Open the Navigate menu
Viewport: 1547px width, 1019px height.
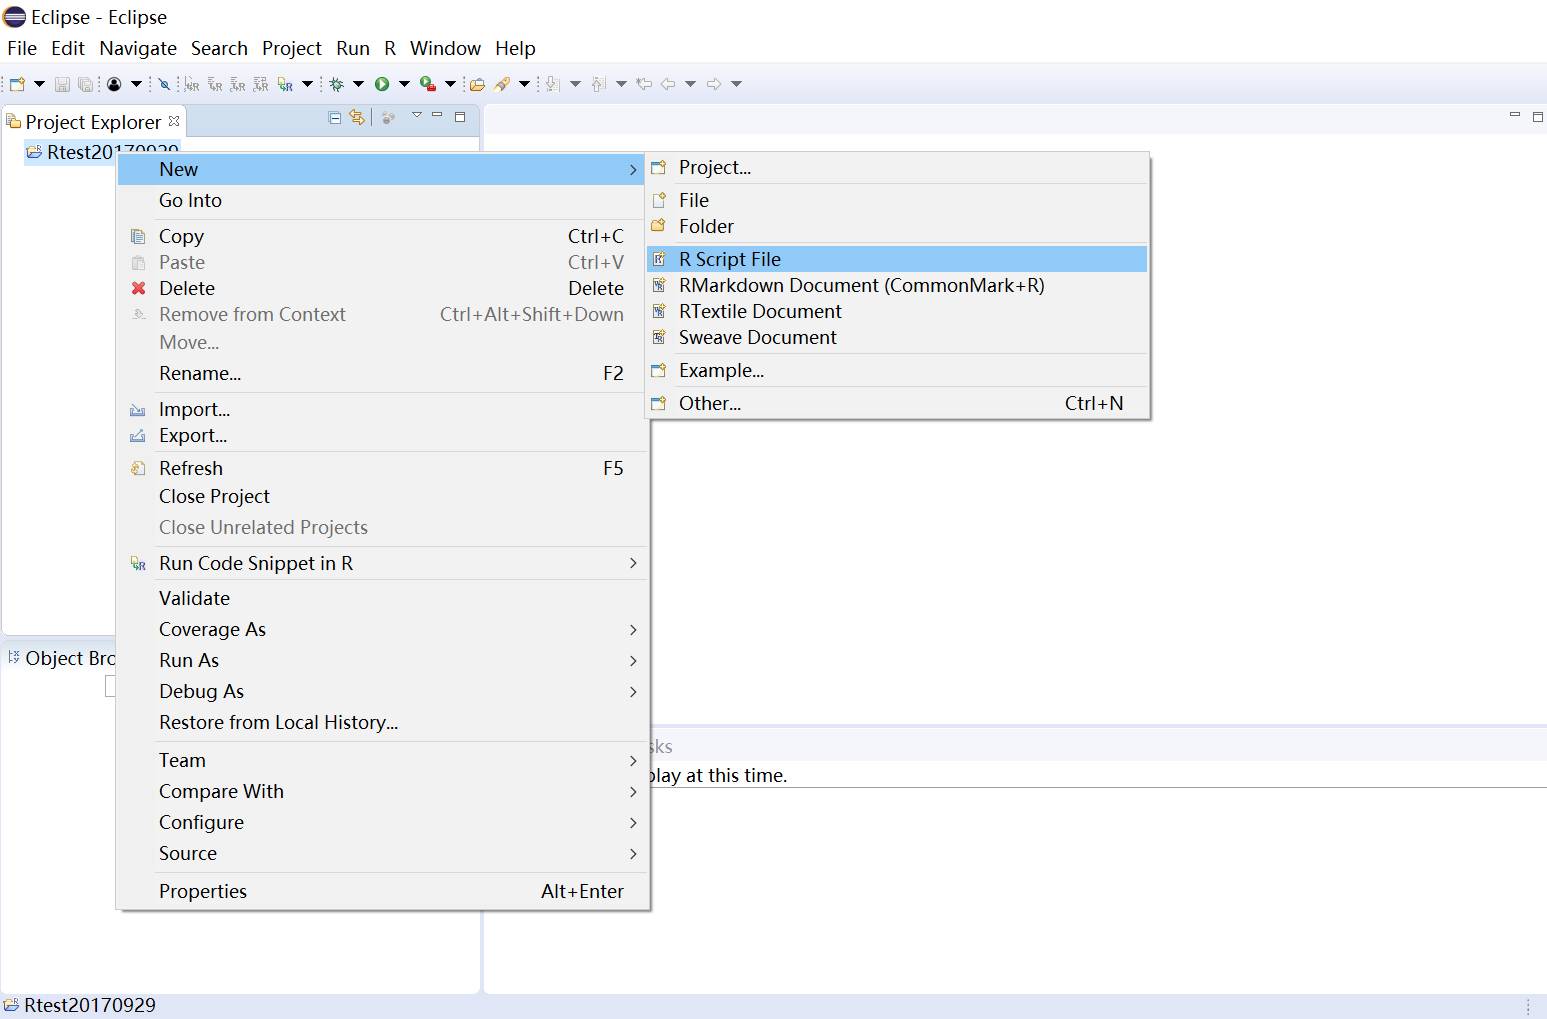point(138,48)
